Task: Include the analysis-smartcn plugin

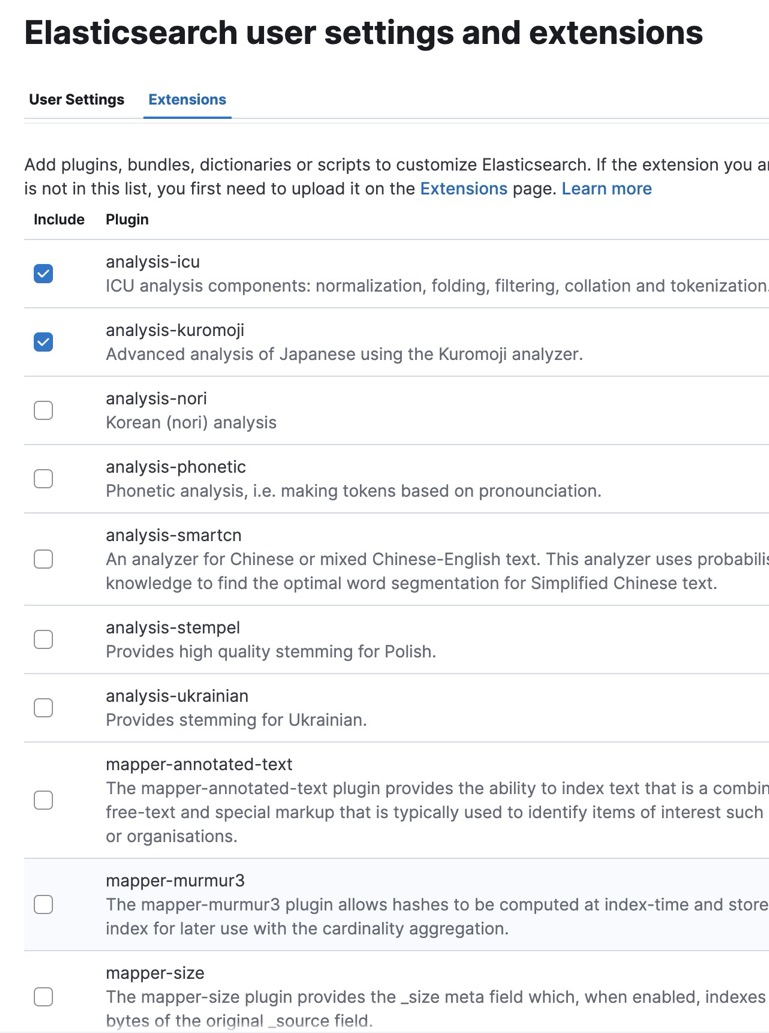Action: click(x=43, y=559)
